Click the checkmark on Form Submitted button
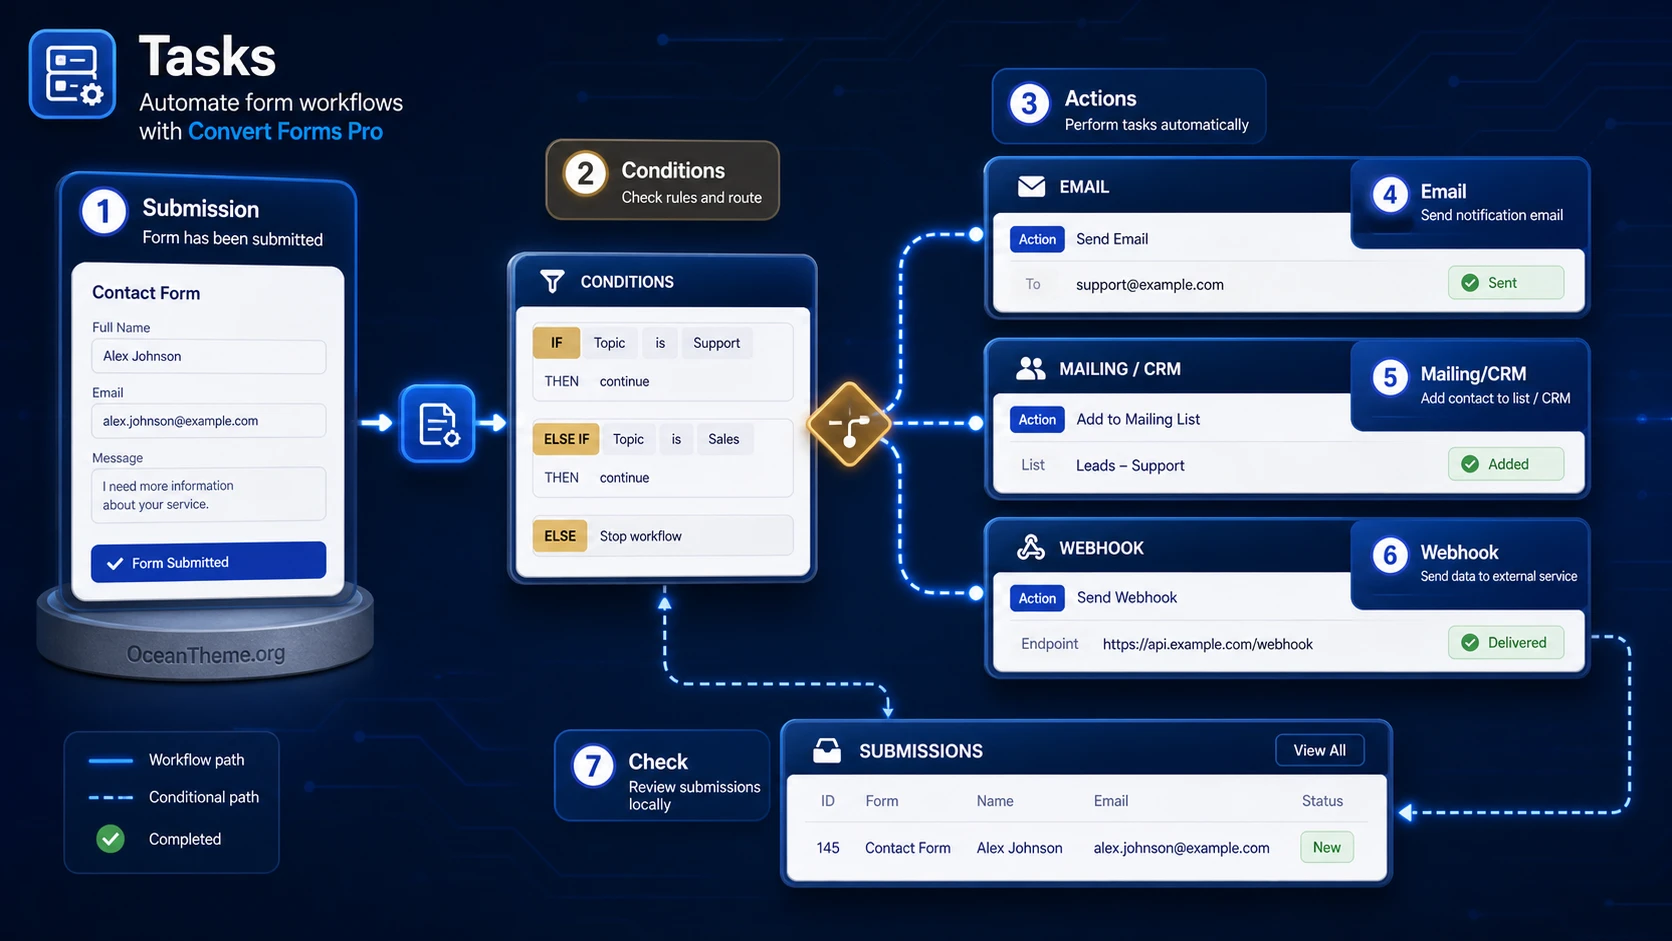The image size is (1672, 941). pos(115,564)
